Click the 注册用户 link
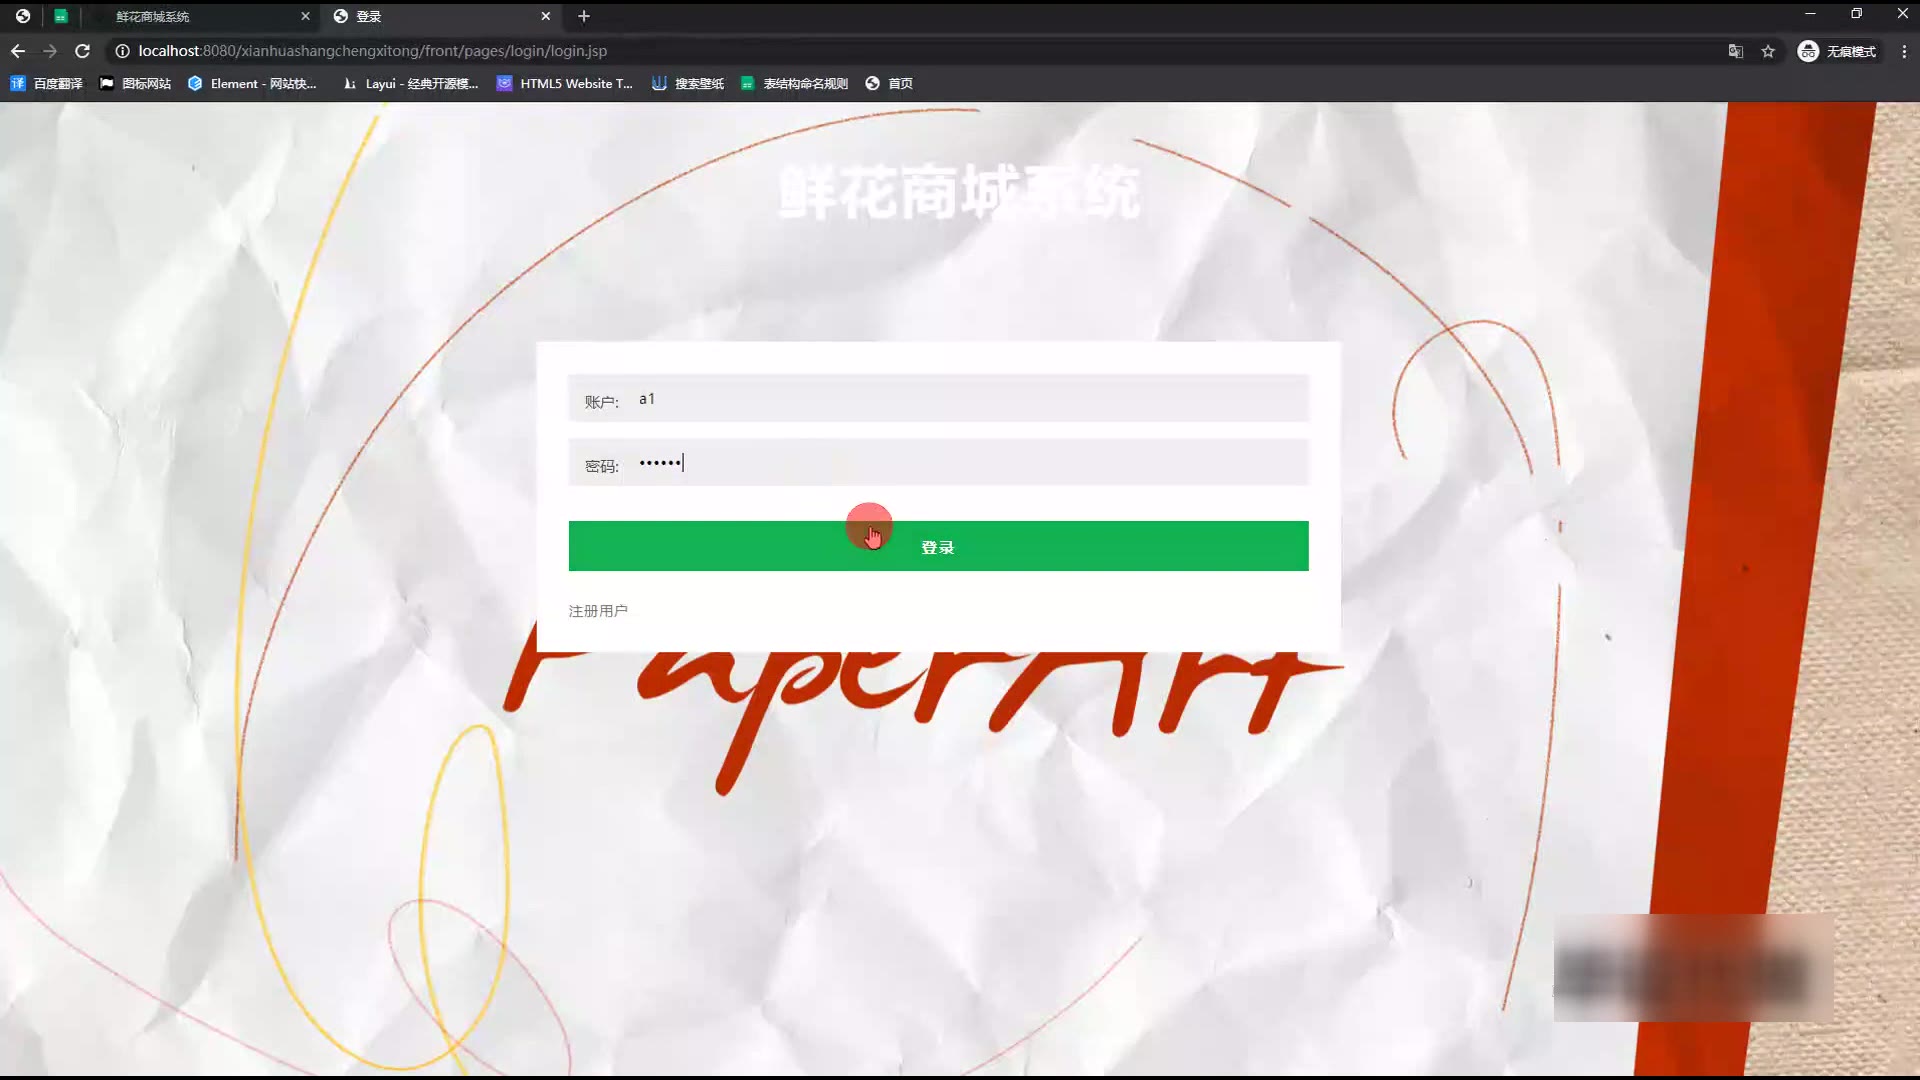Image resolution: width=1920 pixels, height=1080 pixels. [598, 611]
